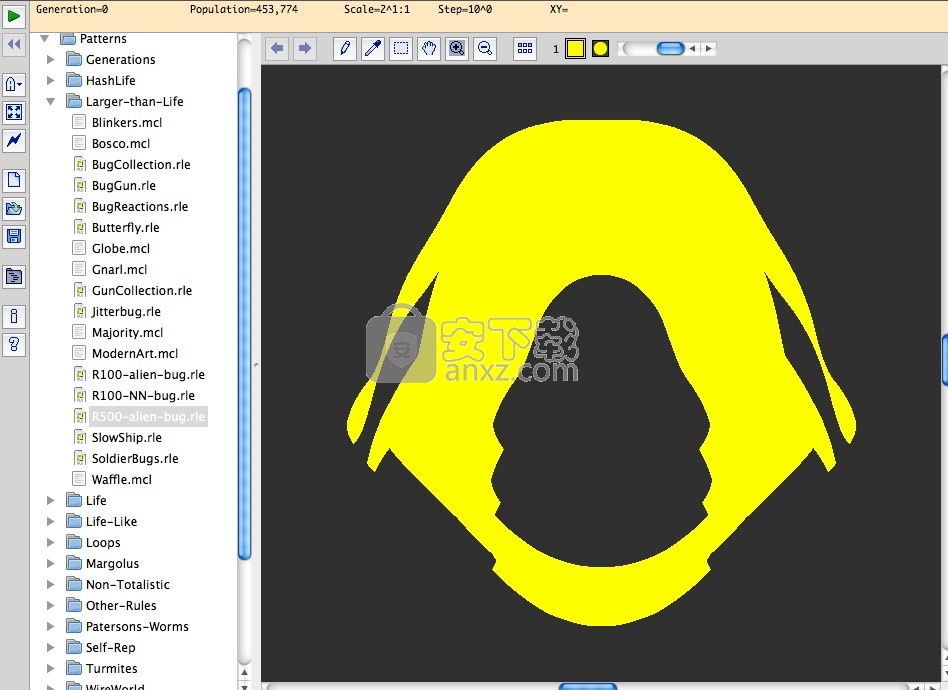This screenshot has height=690, width=948.
Task: Click the Scale=2^1:1 status text
Action: pos(377,9)
